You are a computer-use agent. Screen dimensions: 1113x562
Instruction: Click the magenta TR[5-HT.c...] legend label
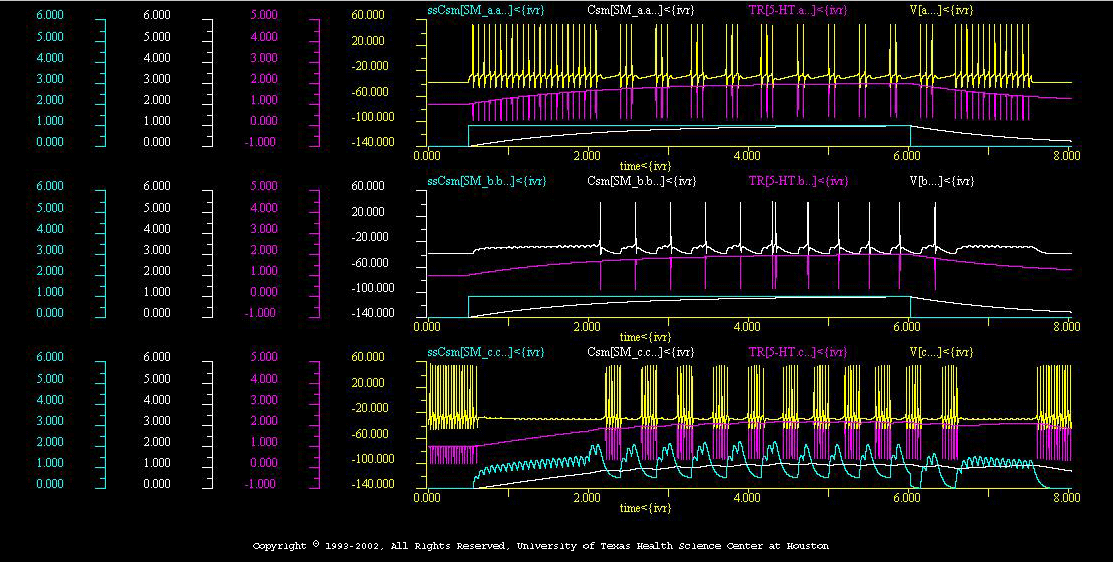798,352
